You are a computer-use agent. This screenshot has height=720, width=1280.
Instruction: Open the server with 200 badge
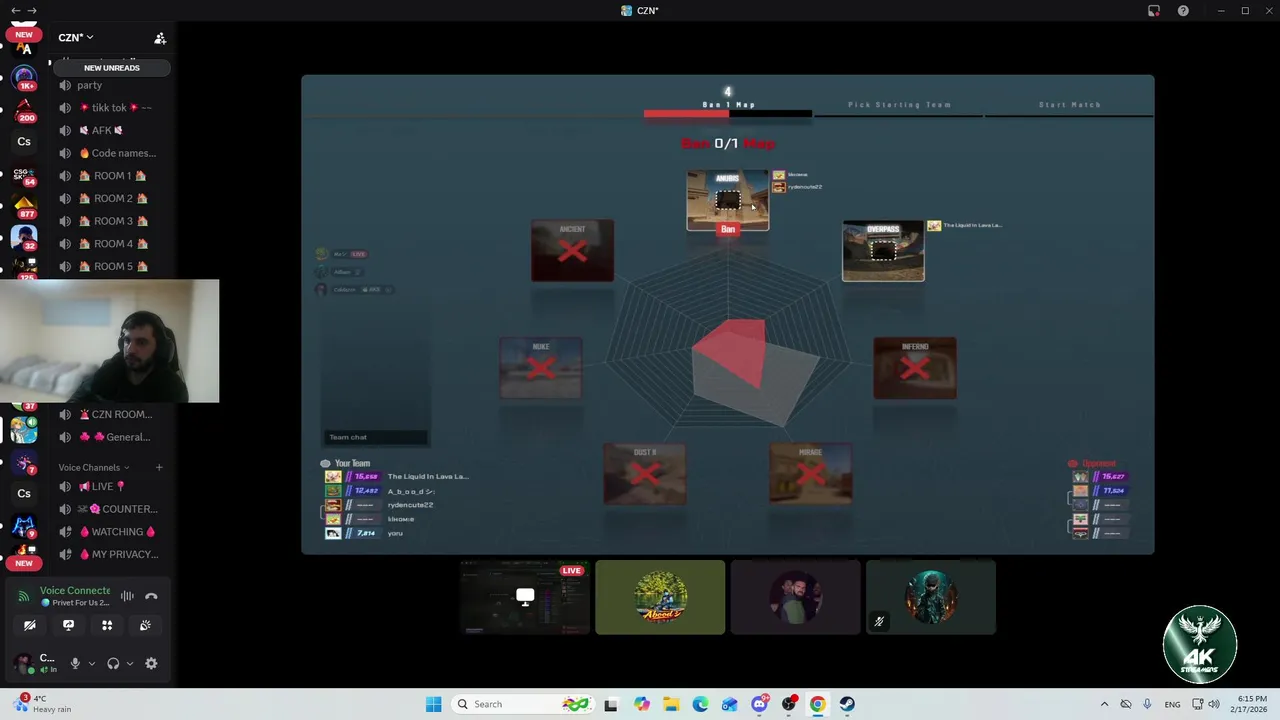pyautogui.click(x=24, y=109)
